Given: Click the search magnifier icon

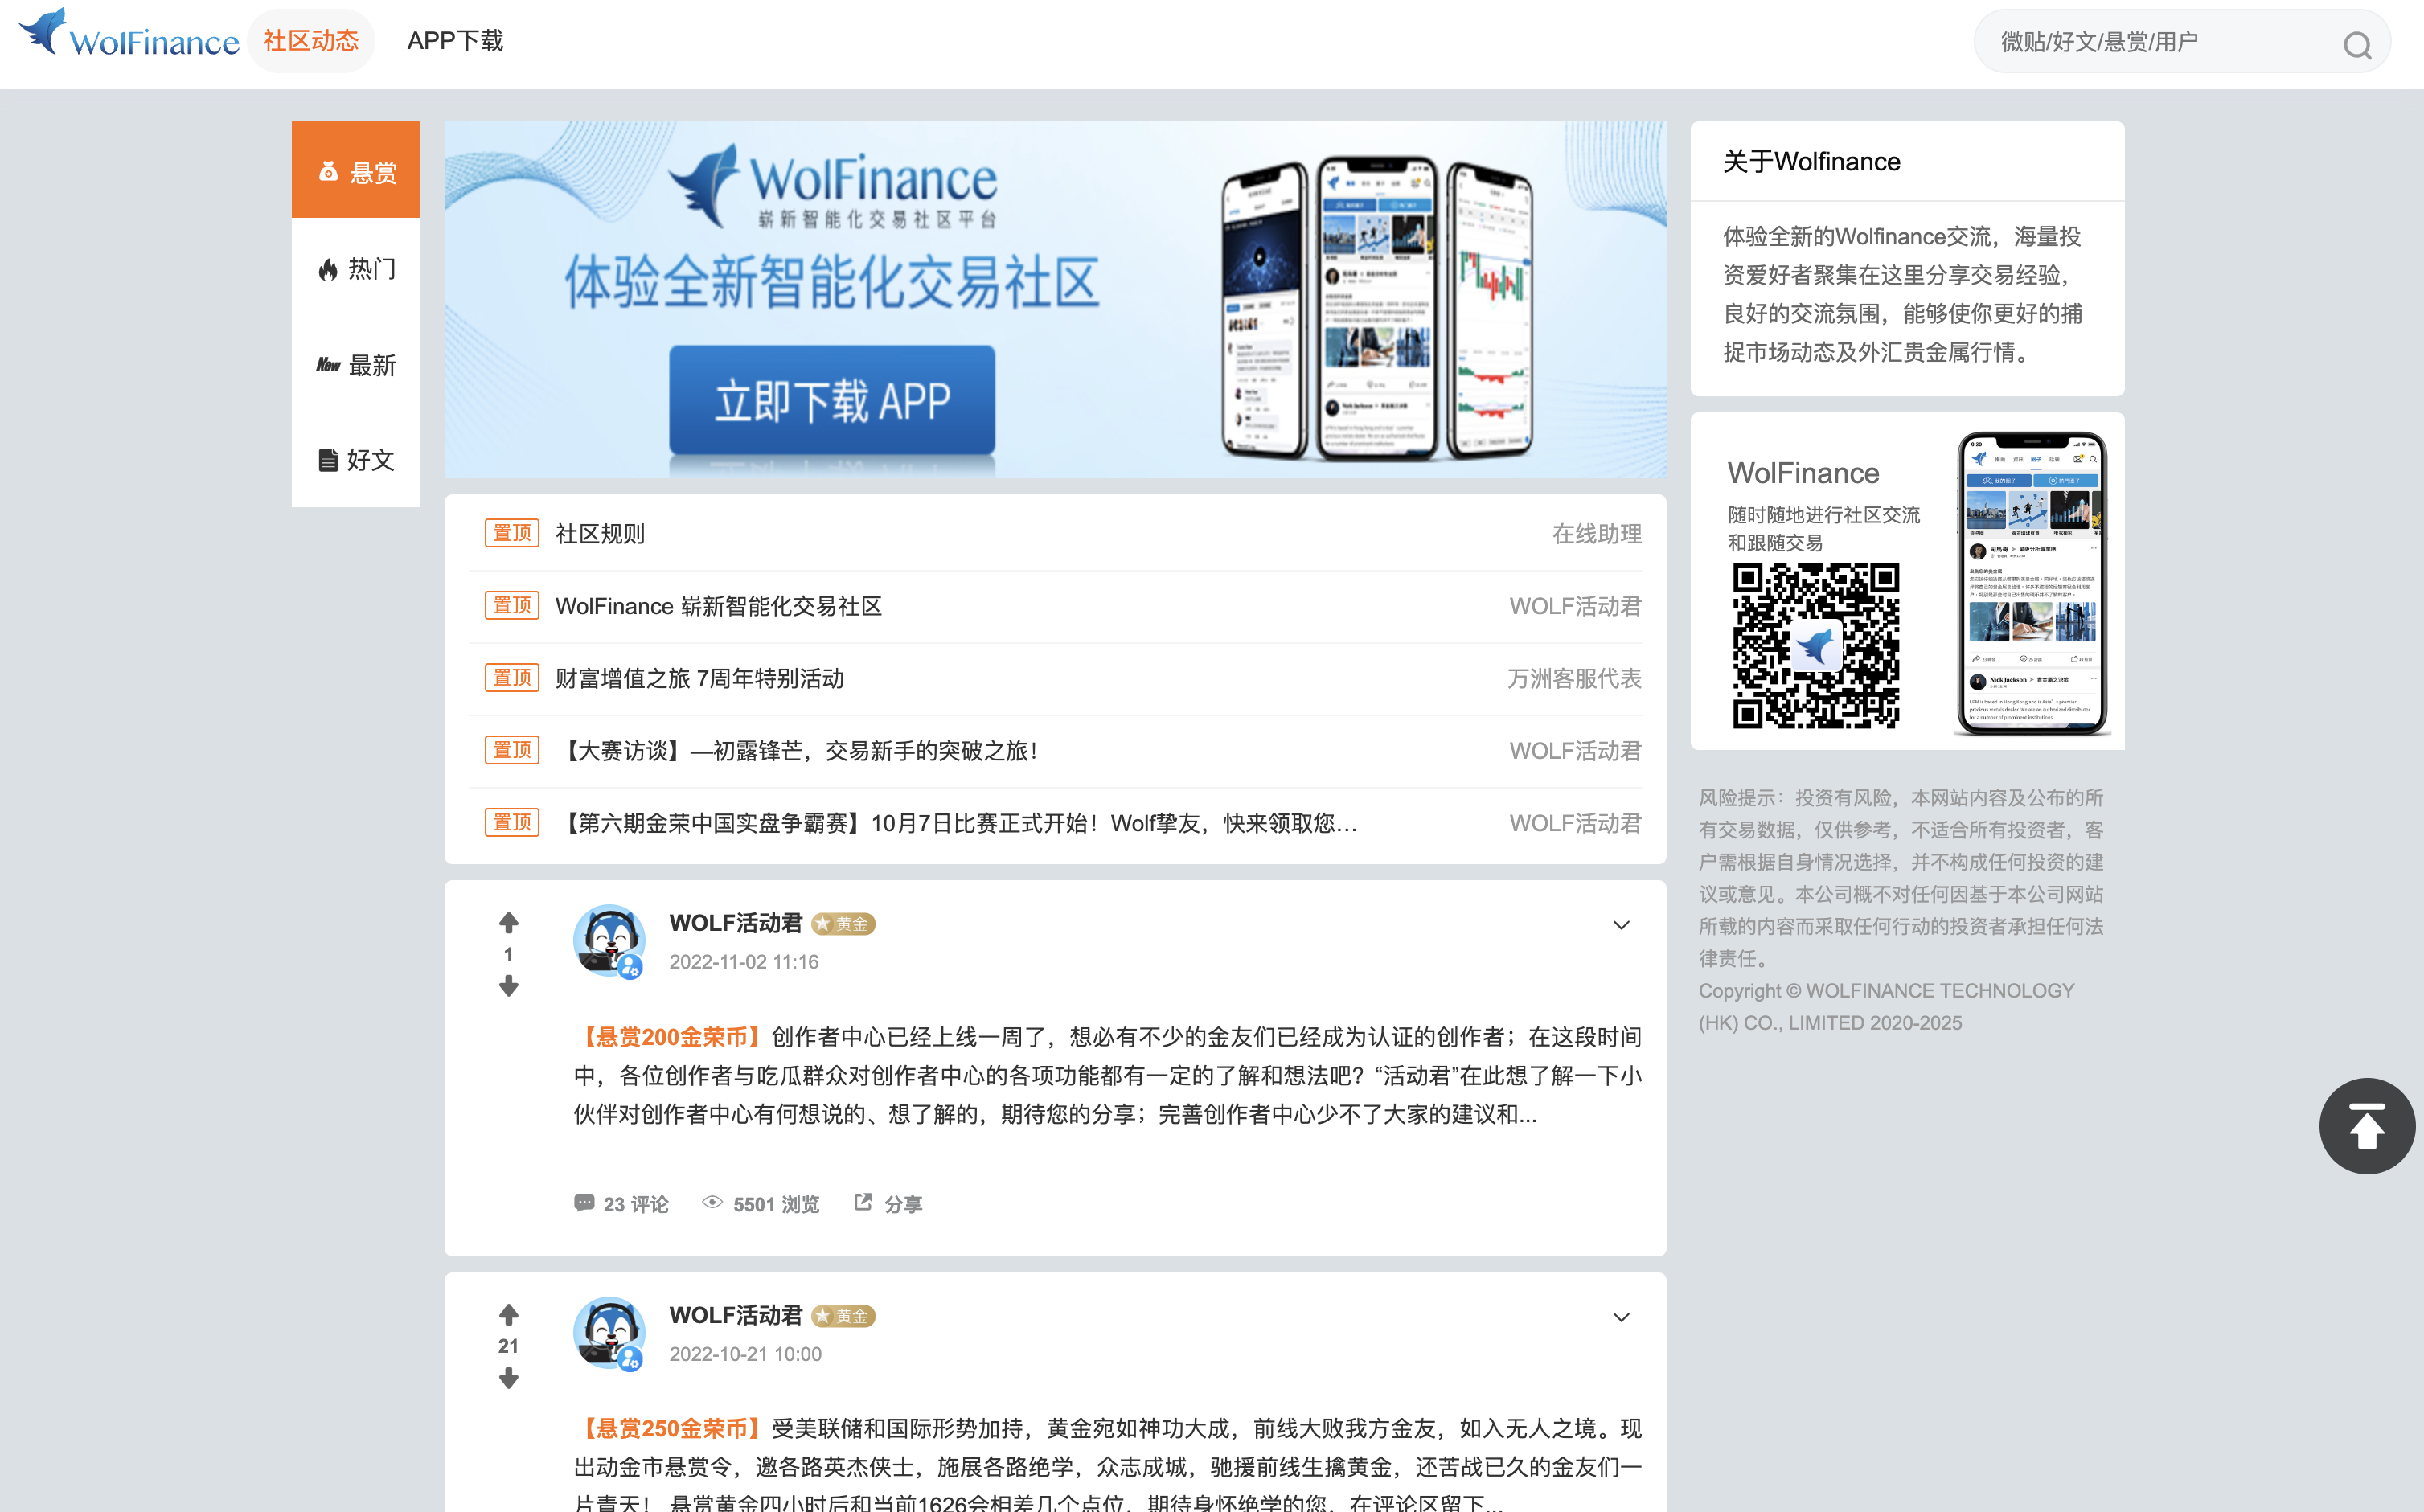Looking at the screenshot, I should point(2356,44).
